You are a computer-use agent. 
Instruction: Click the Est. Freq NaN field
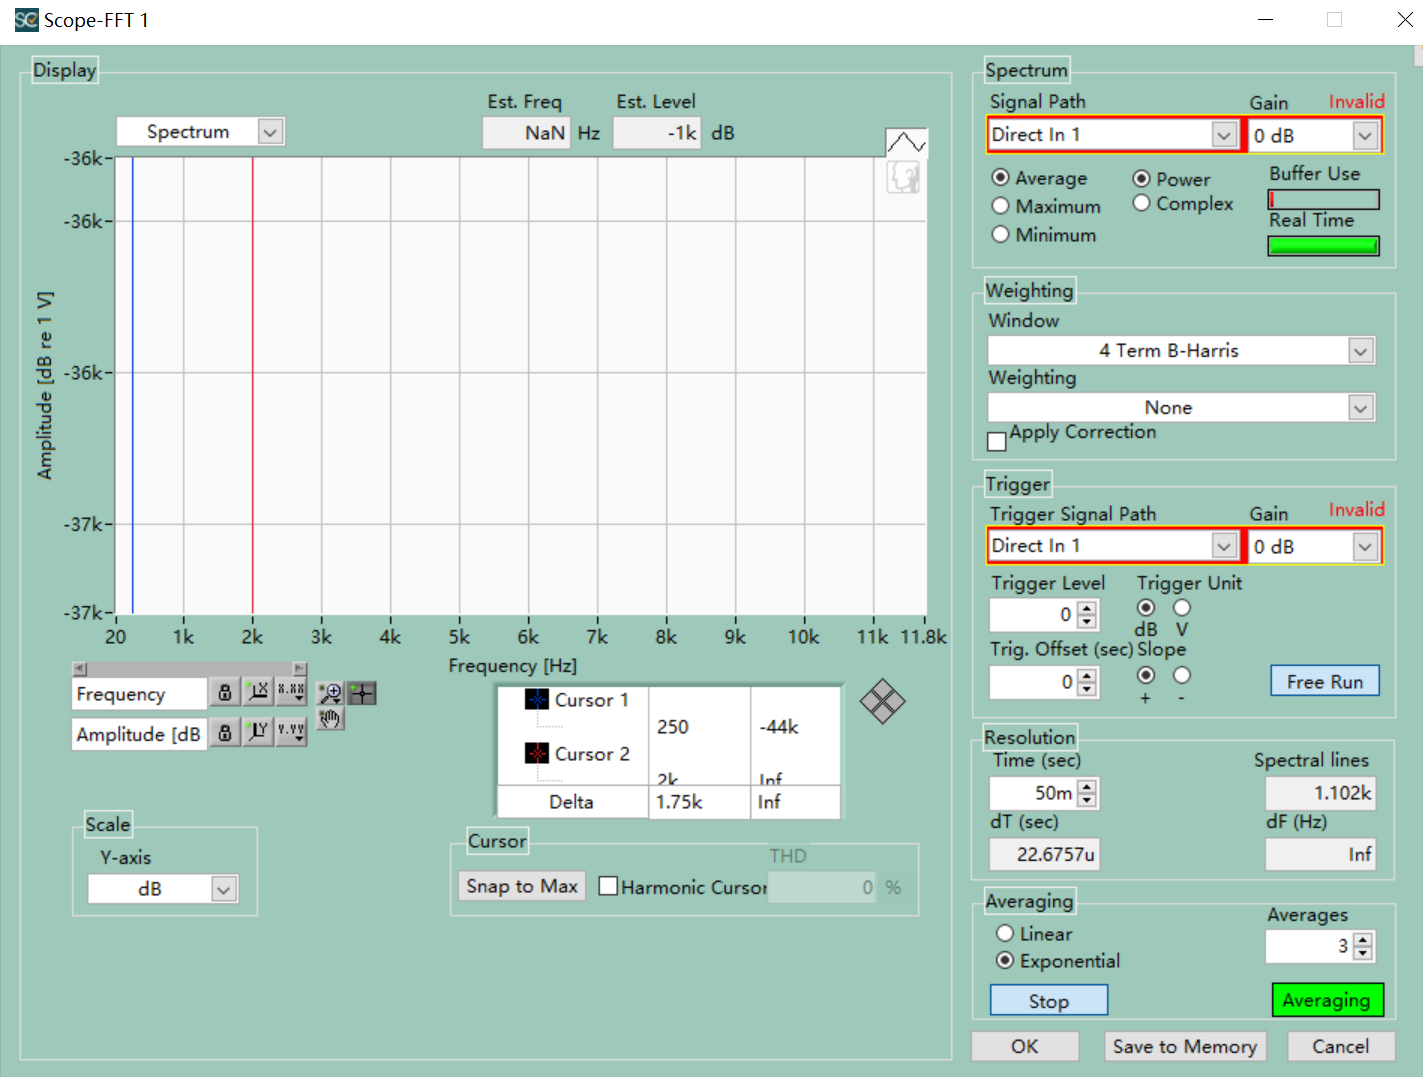pos(526,133)
